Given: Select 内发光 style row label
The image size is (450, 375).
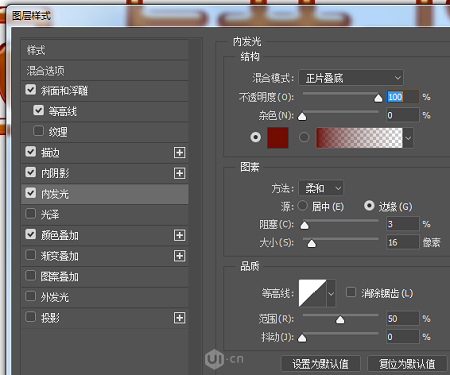Looking at the screenshot, I should pyautogui.click(x=55, y=194).
